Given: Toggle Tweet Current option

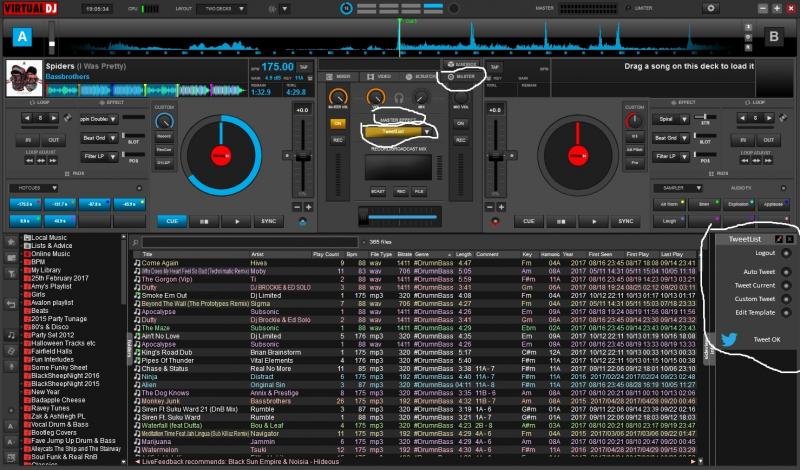Looking at the screenshot, I should coord(786,286).
